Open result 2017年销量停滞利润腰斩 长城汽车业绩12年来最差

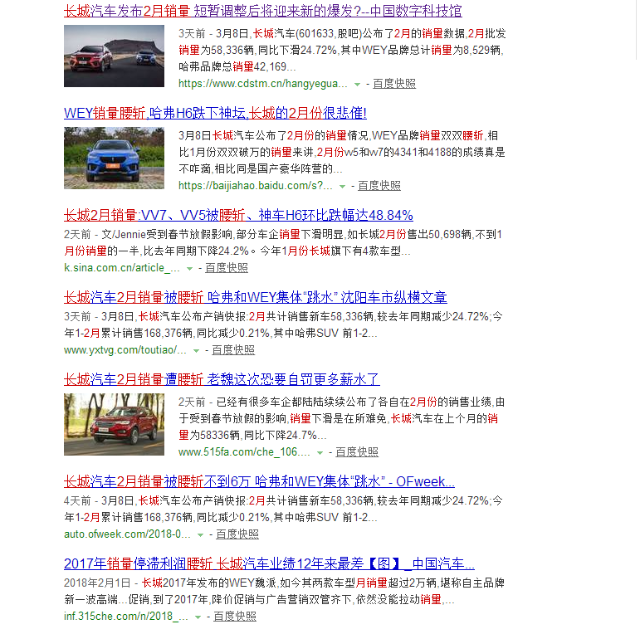[269, 564]
